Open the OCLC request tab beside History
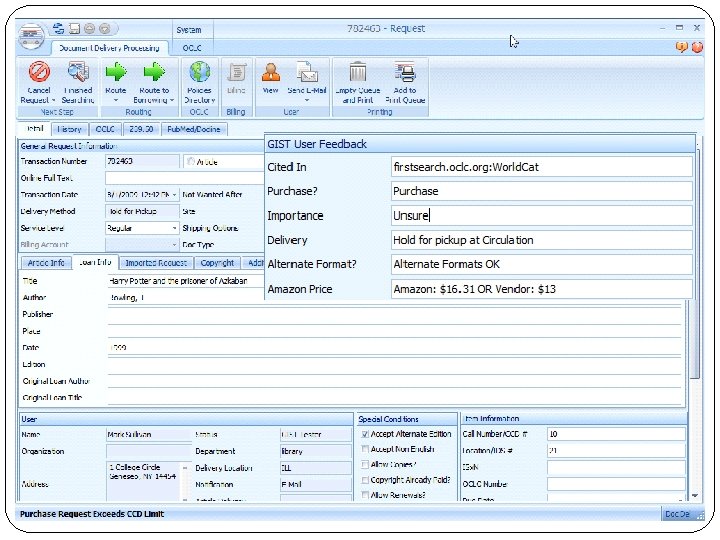The height and width of the screenshot is (540, 720). (105, 129)
